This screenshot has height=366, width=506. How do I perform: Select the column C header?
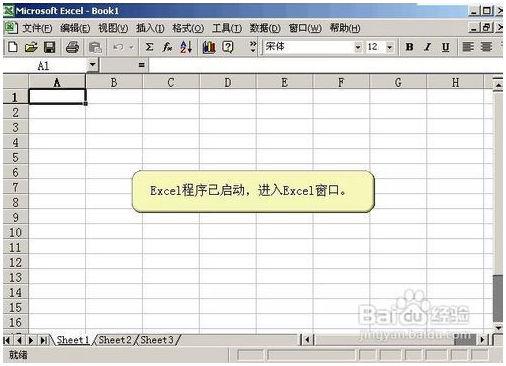[171, 82]
